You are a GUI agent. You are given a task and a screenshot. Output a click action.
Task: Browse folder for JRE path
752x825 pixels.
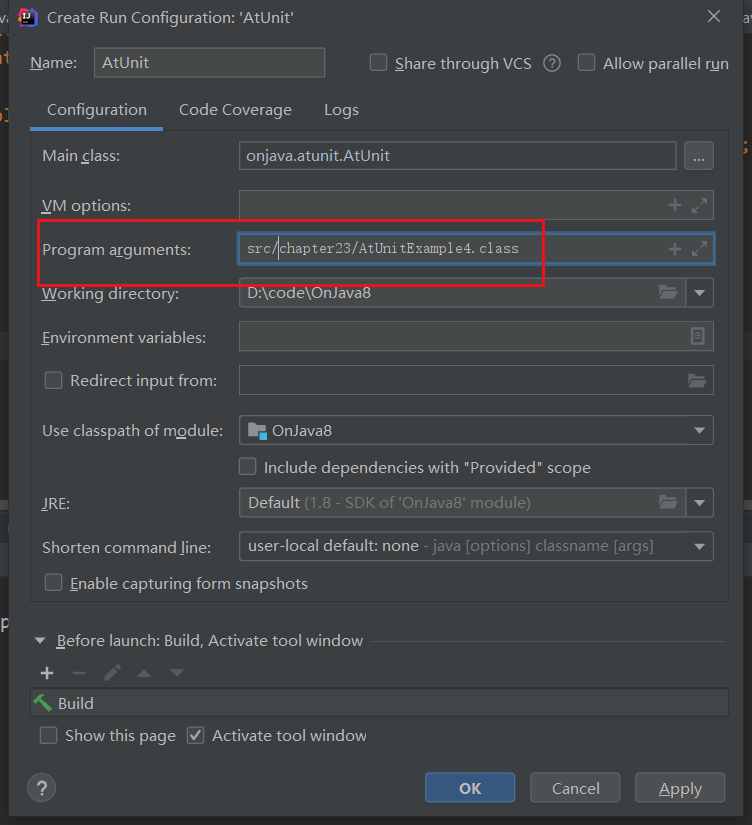(x=668, y=502)
